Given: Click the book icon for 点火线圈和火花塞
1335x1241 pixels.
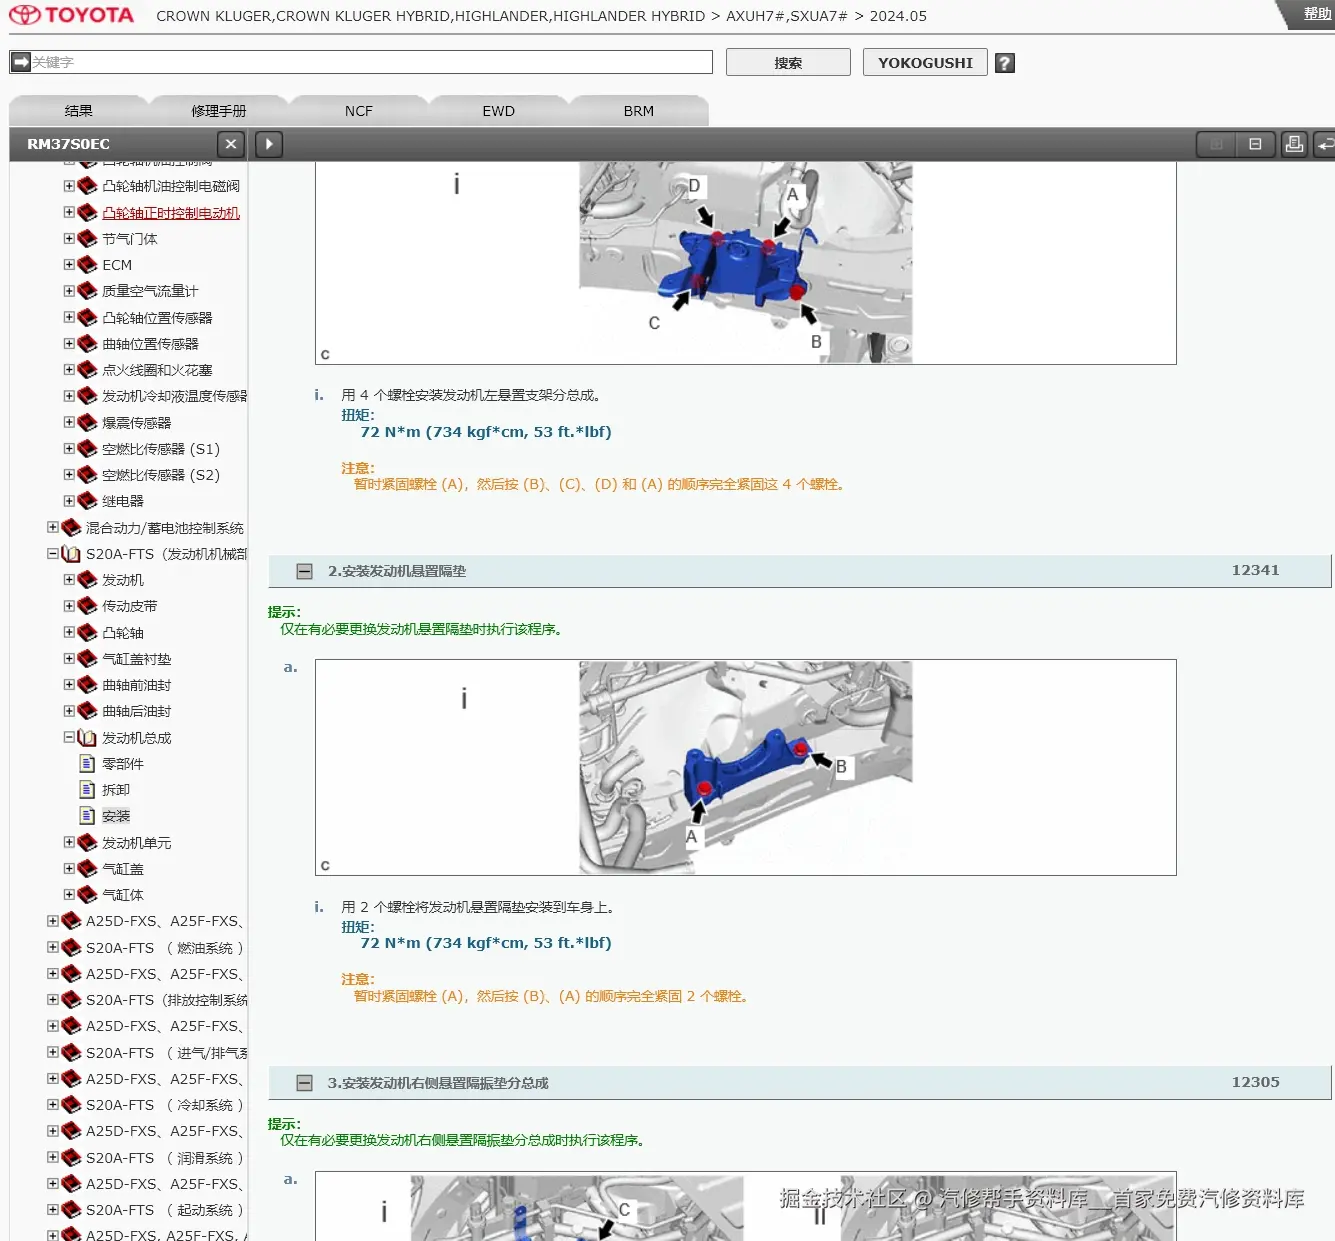Looking at the screenshot, I should click(x=87, y=370).
